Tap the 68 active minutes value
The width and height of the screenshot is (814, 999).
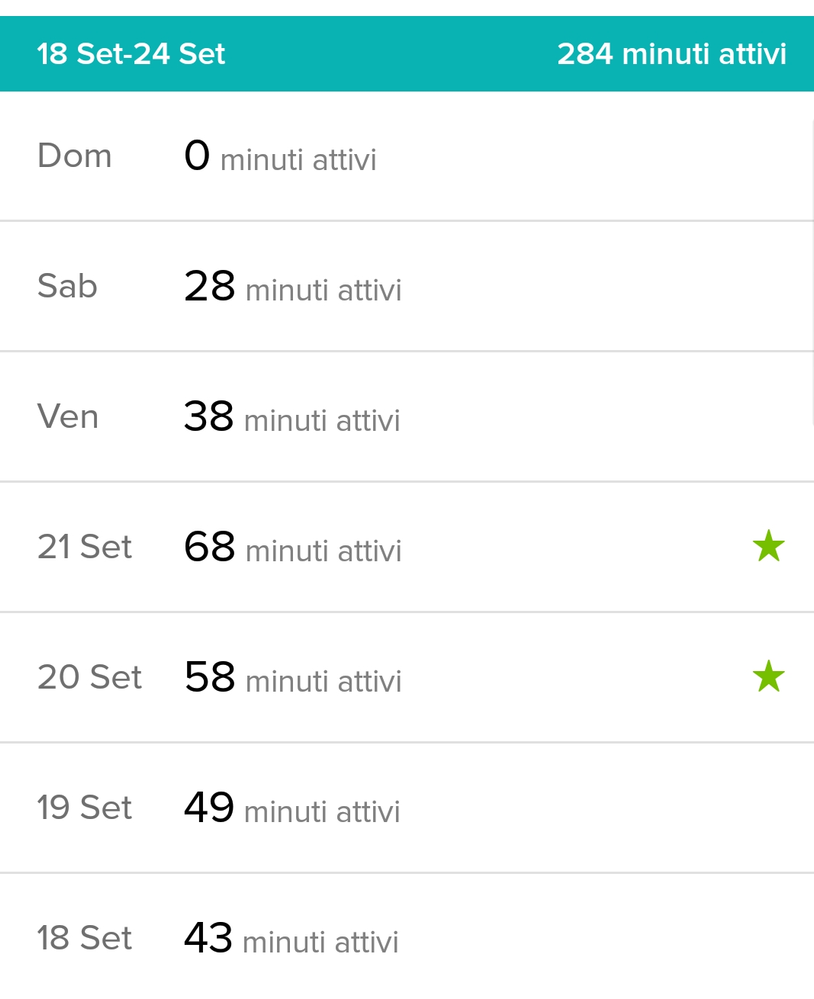tap(209, 547)
